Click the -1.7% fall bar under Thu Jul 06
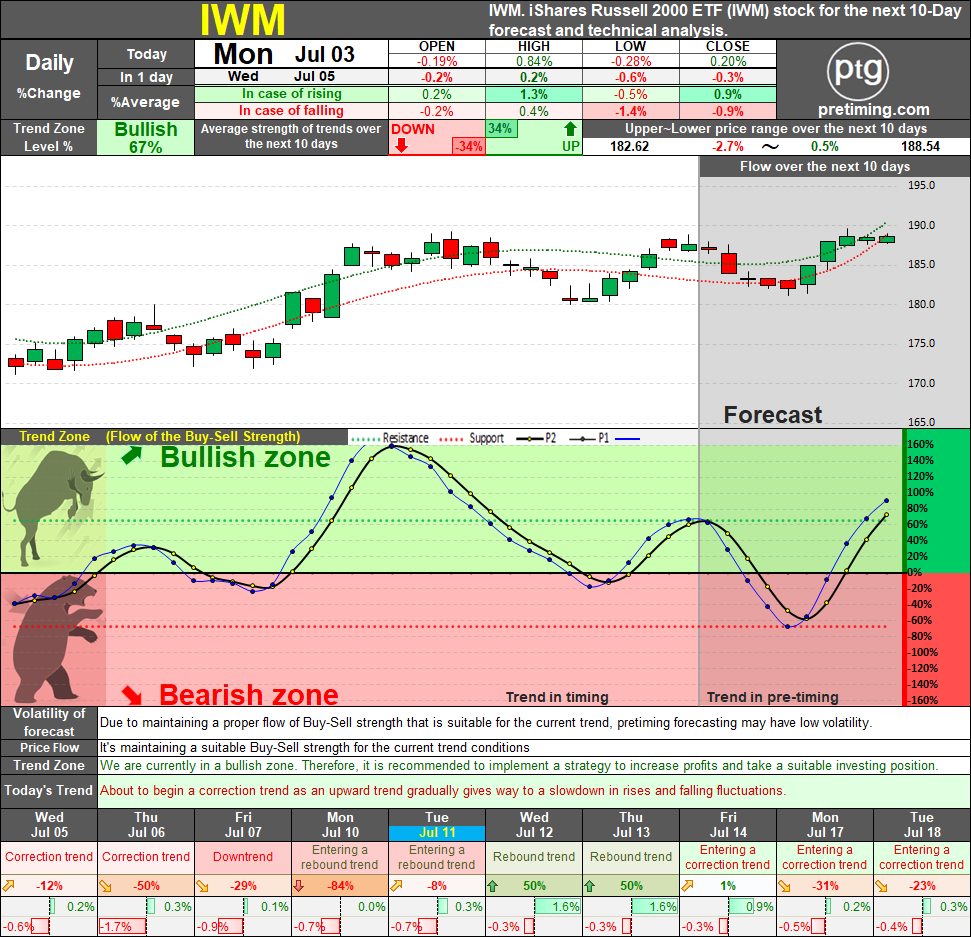The image size is (971, 937). [x=123, y=927]
